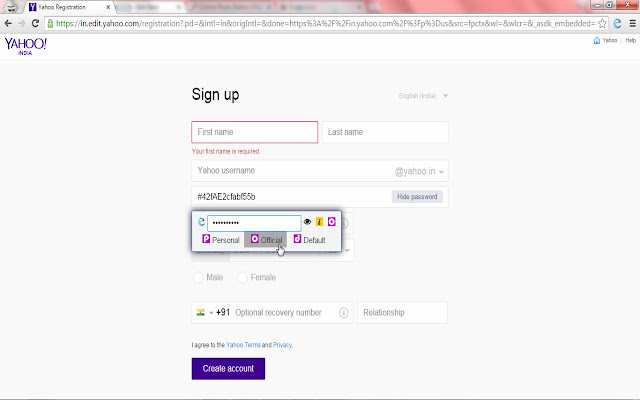Click the browser Back arrow
Image resolution: width=640 pixels, height=400 pixels.
[8, 24]
